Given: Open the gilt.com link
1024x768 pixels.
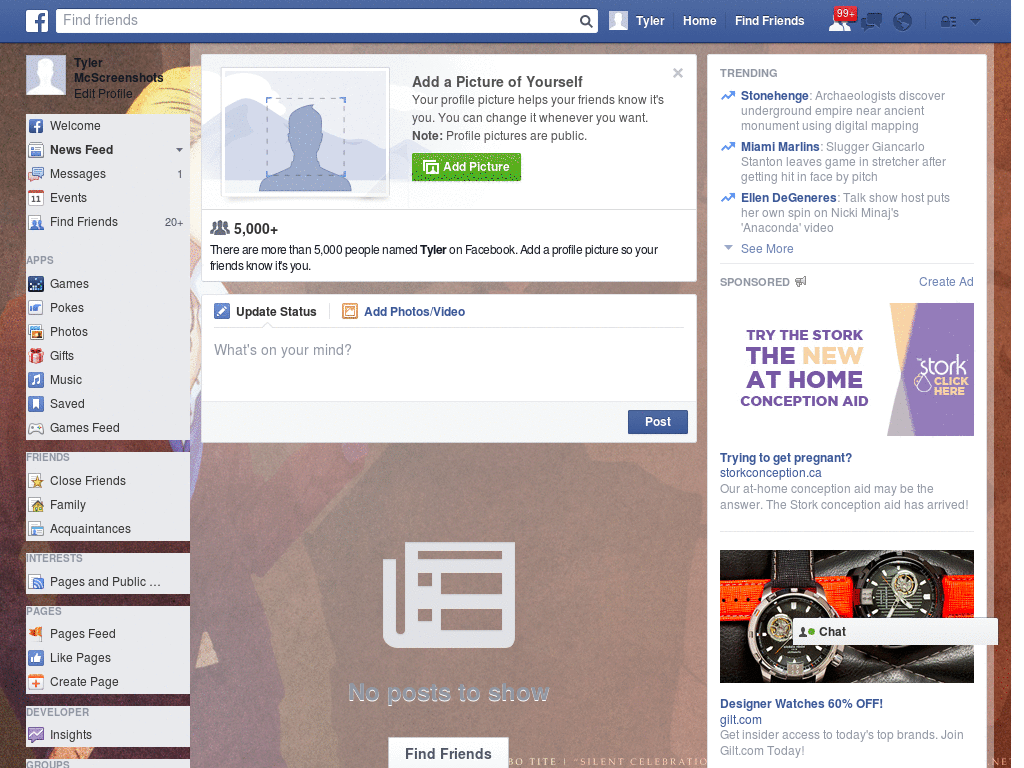Looking at the screenshot, I should (x=741, y=720).
